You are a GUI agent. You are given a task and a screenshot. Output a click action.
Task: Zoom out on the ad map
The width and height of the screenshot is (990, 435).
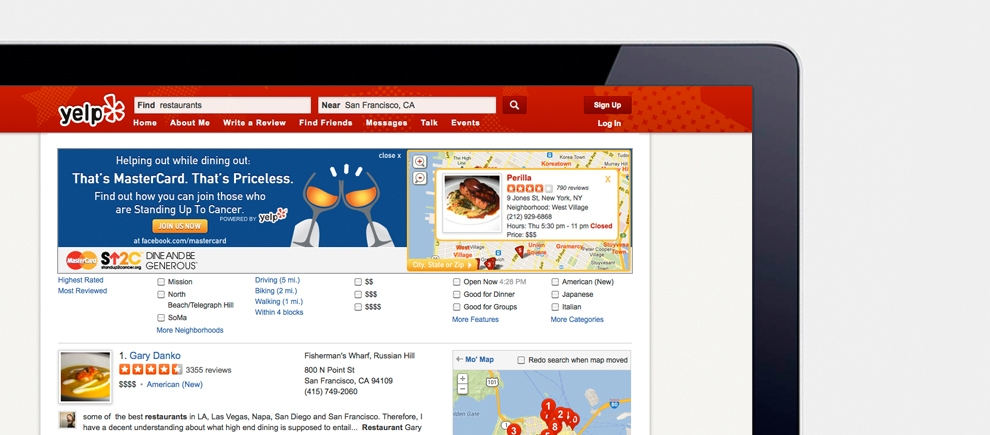[420, 178]
